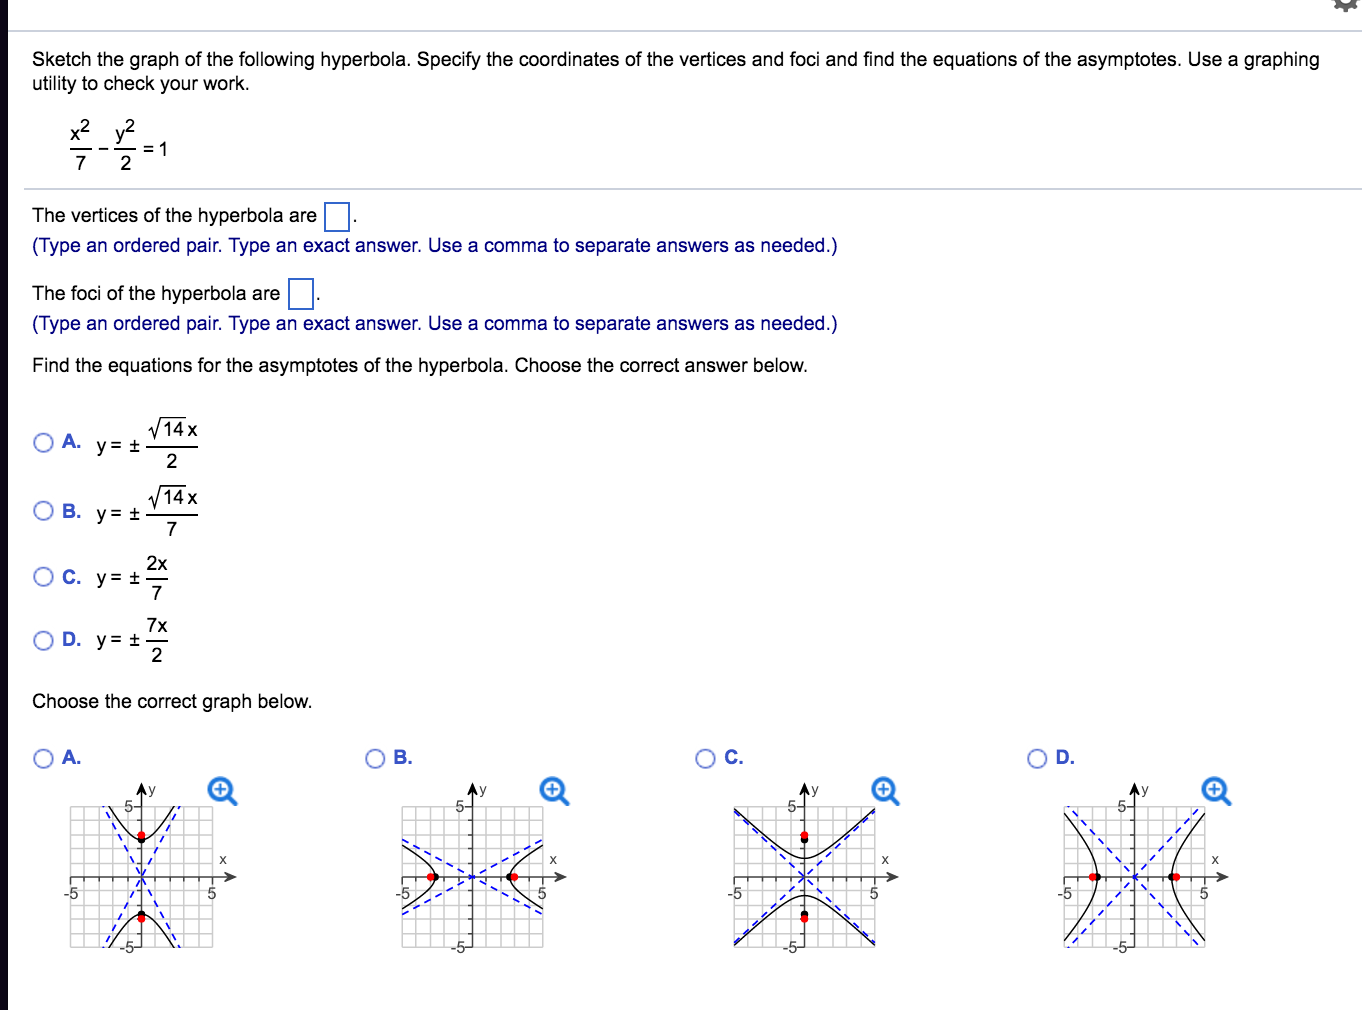This screenshot has height=1010, width=1362.
Task: Click the hyperbola thumbnail under option D
Action: coord(1134,876)
